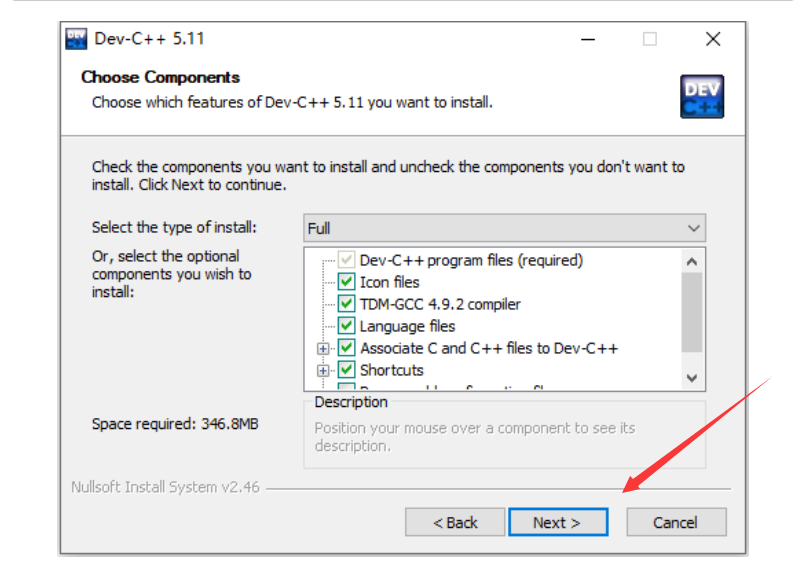Click the Choose Components heading
The width and height of the screenshot is (801, 573).
160,77
